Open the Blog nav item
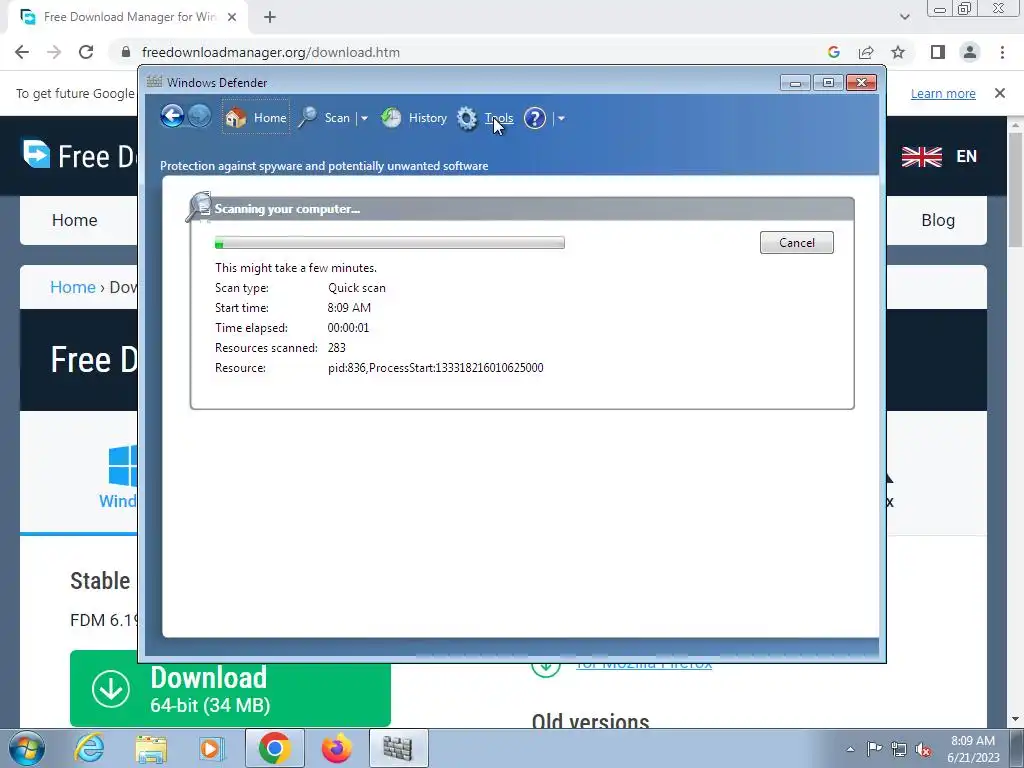The image size is (1024, 768). 938,220
